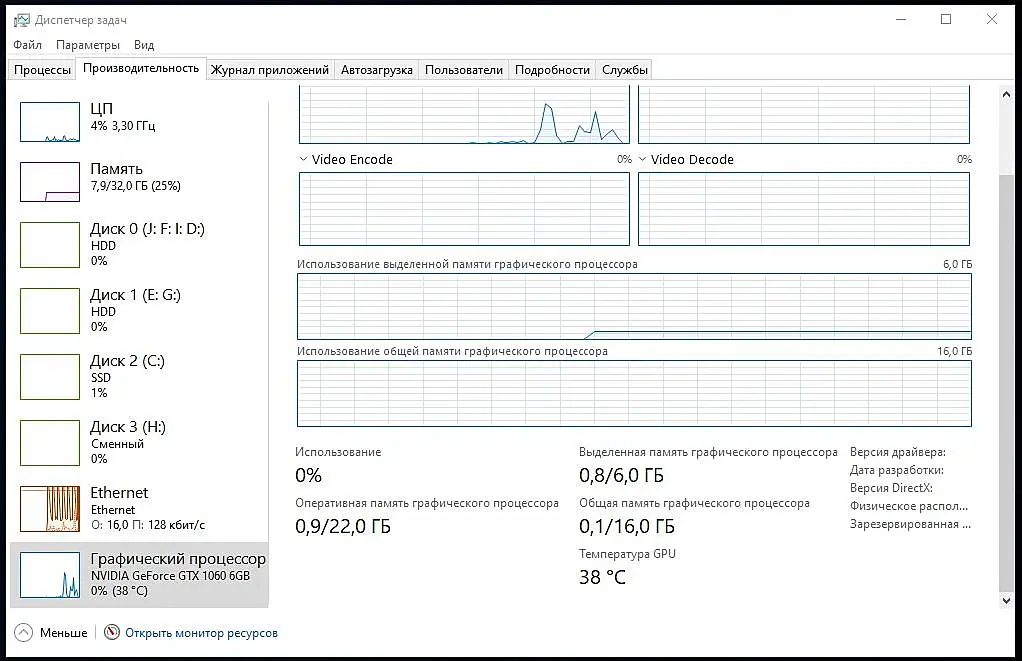Click the scrollbar down arrow

point(1006,600)
